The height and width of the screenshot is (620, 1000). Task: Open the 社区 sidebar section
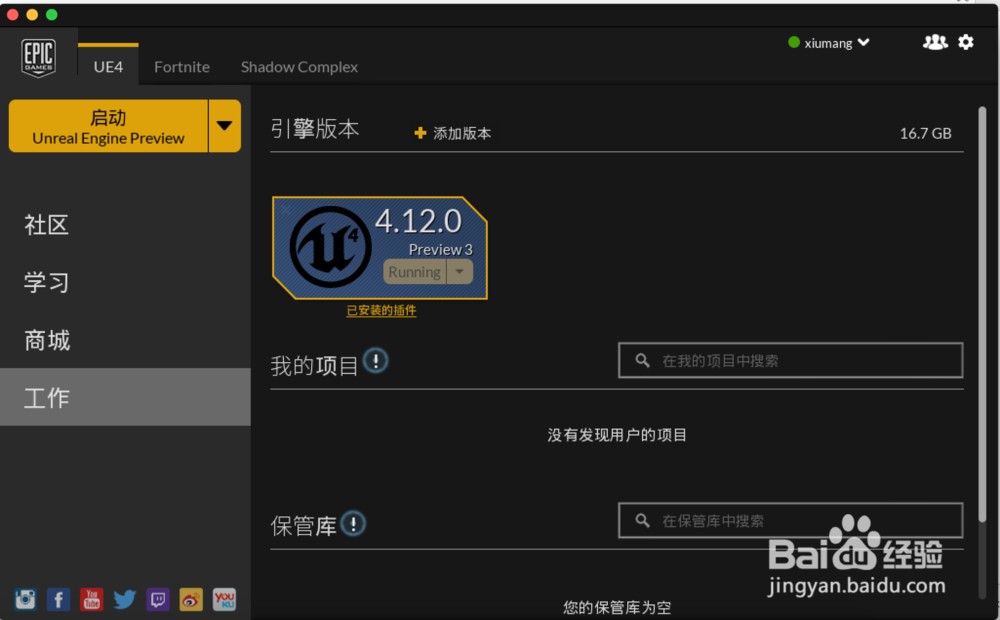tap(125, 225)
